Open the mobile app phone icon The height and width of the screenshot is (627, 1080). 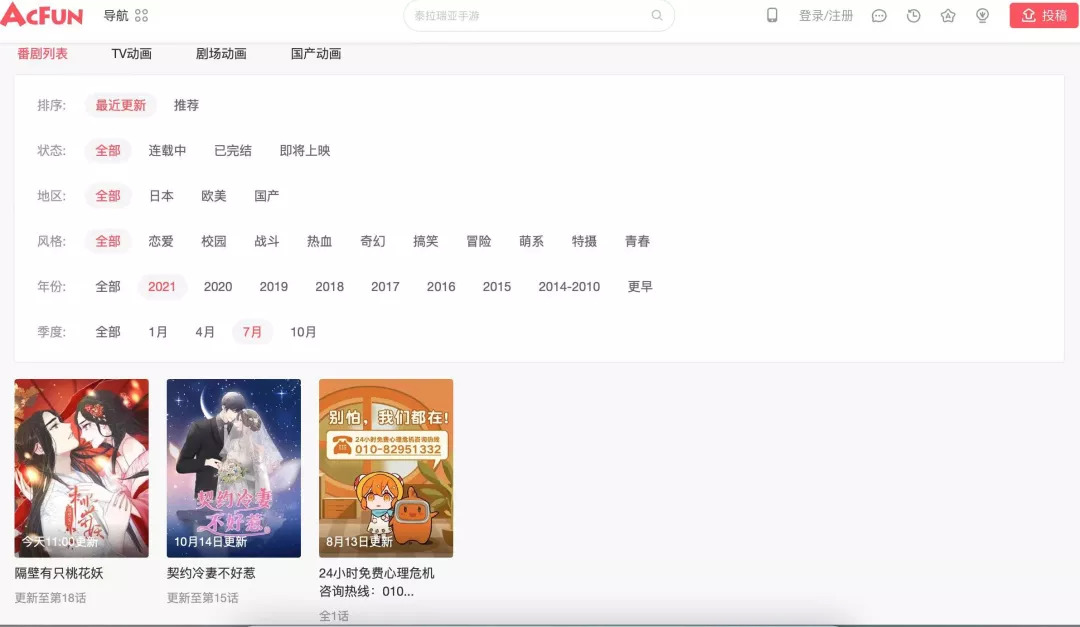[772, 15]
